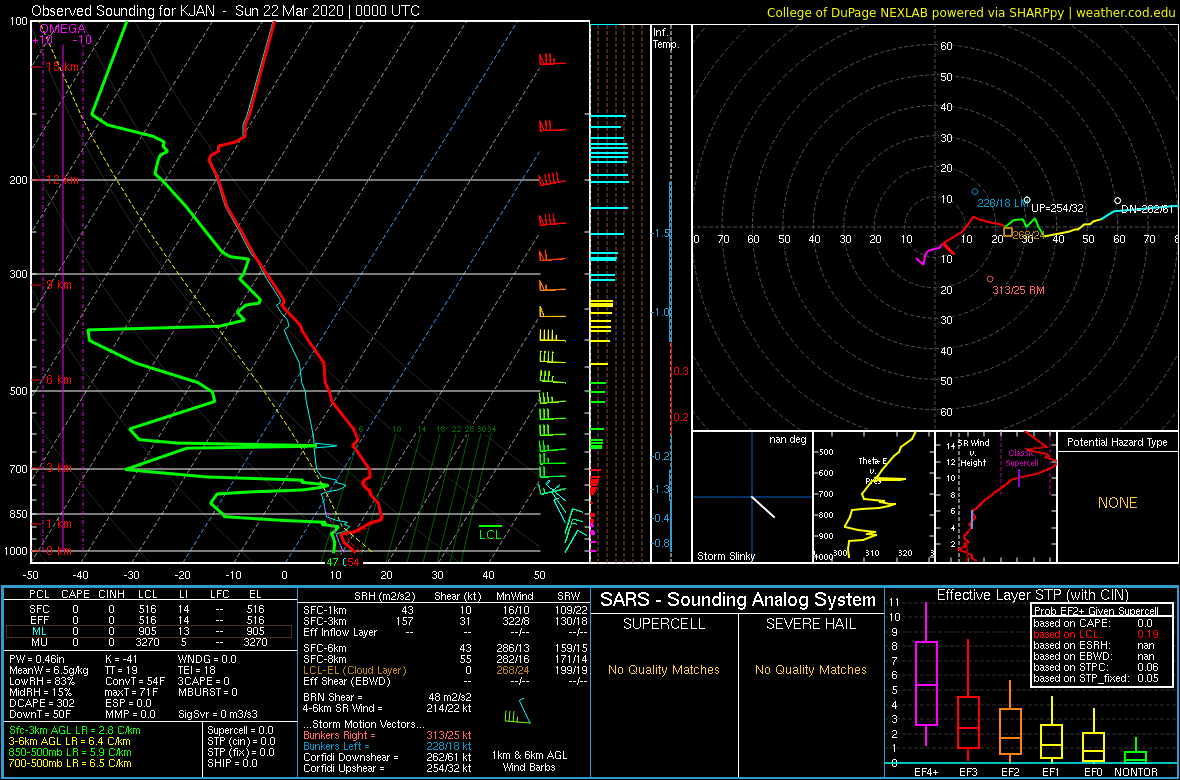Click the white line in Storm Slinky panel
This screenshot has height=780, width=1180.
(x=763, y=507)
